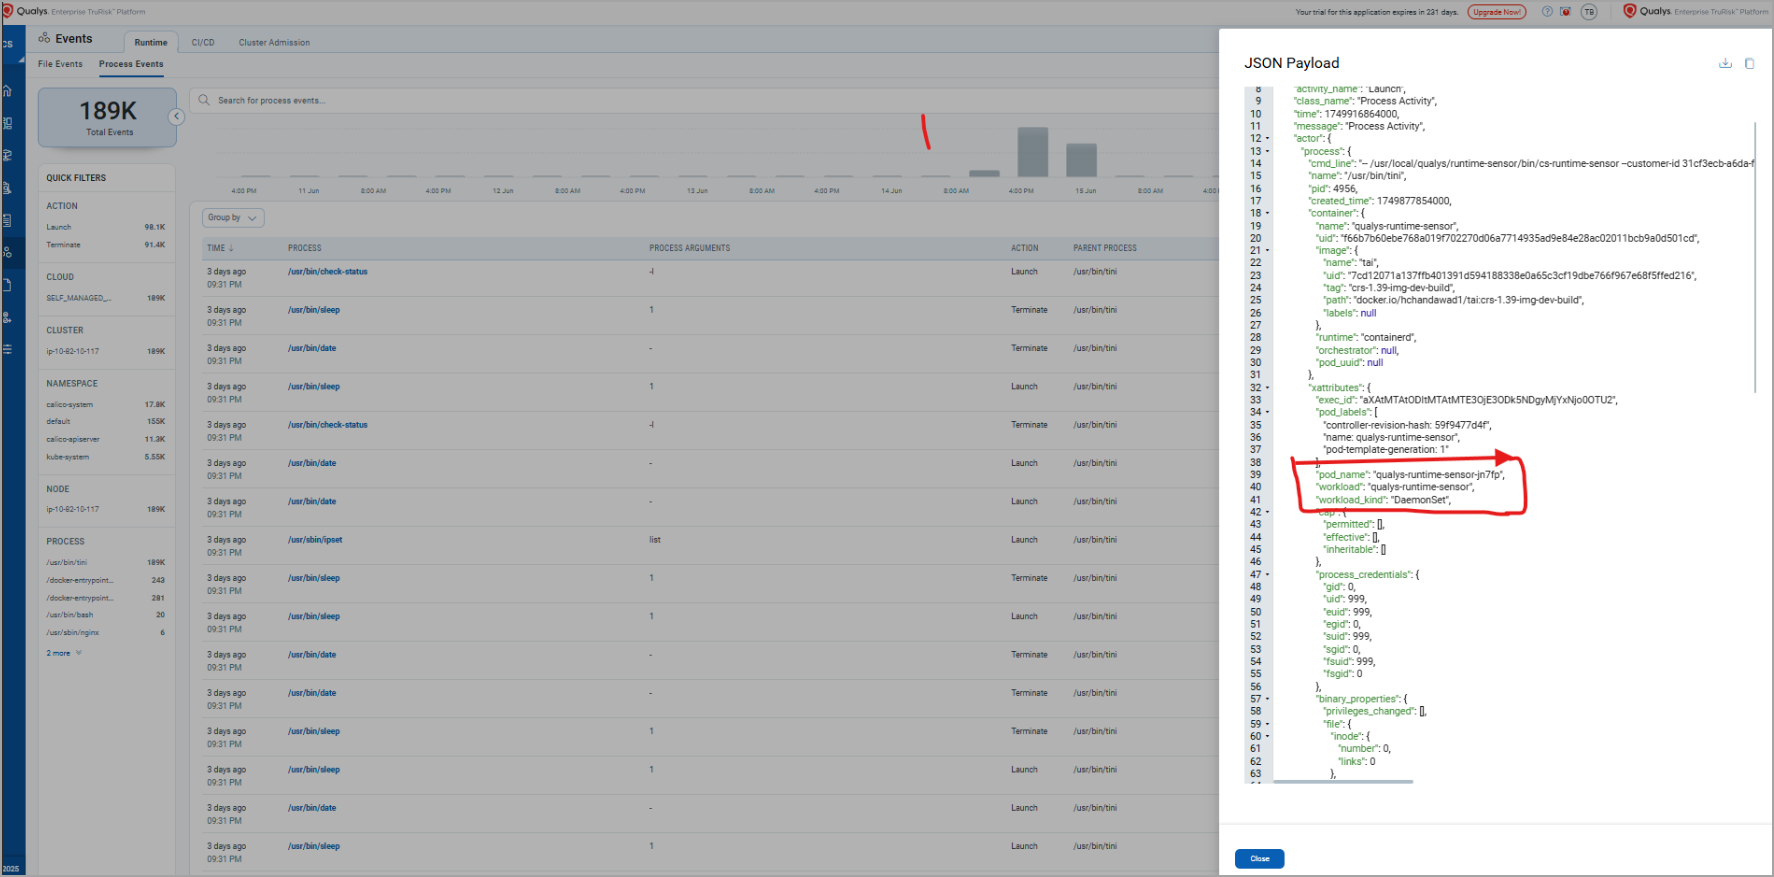This screenshot has height=877, width=1774.
Task: Open the bottom sidebar list icon
Action: [7, 349]
